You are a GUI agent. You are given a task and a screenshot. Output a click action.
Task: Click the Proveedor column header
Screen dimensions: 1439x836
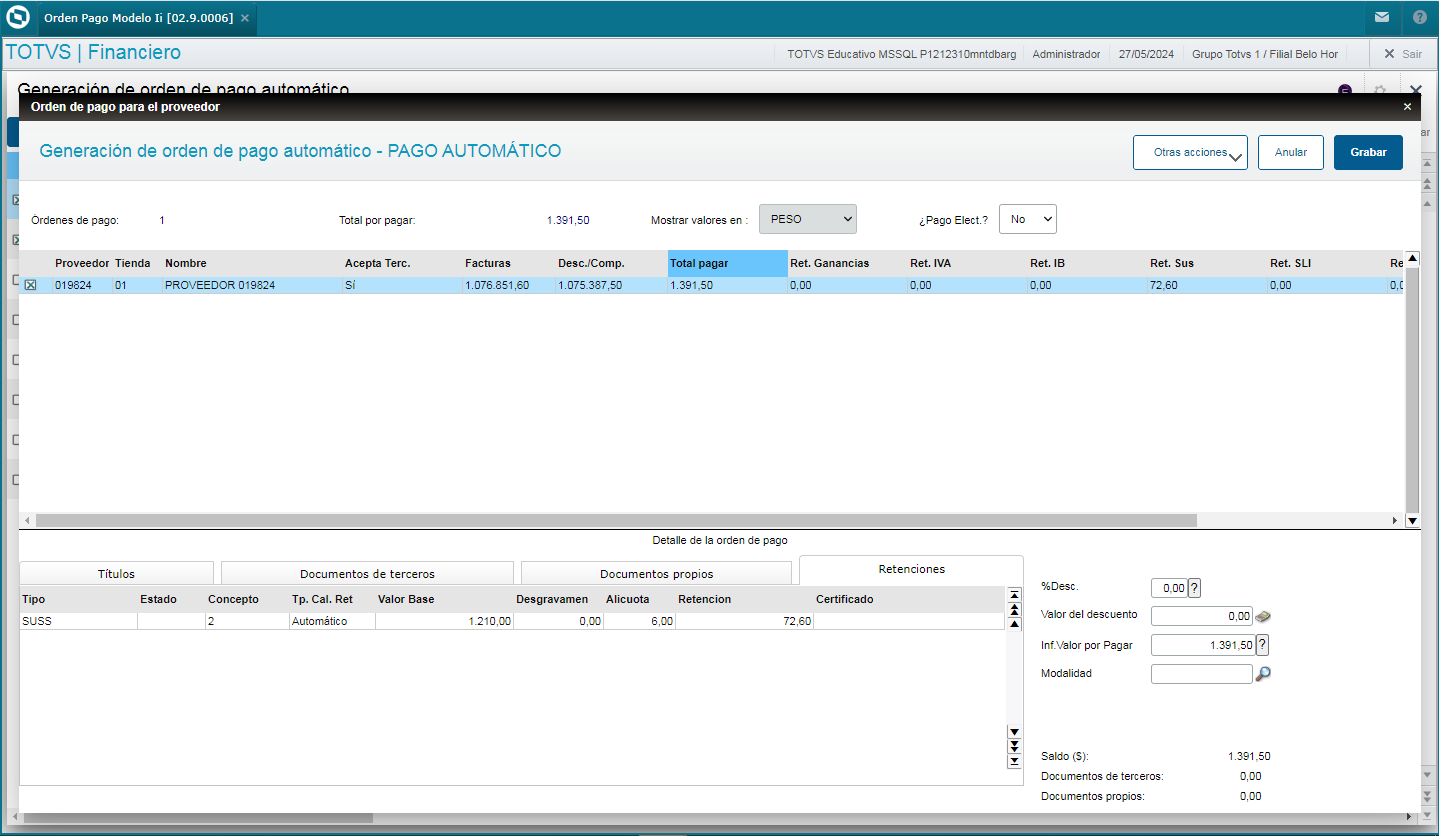click(82, 263)
